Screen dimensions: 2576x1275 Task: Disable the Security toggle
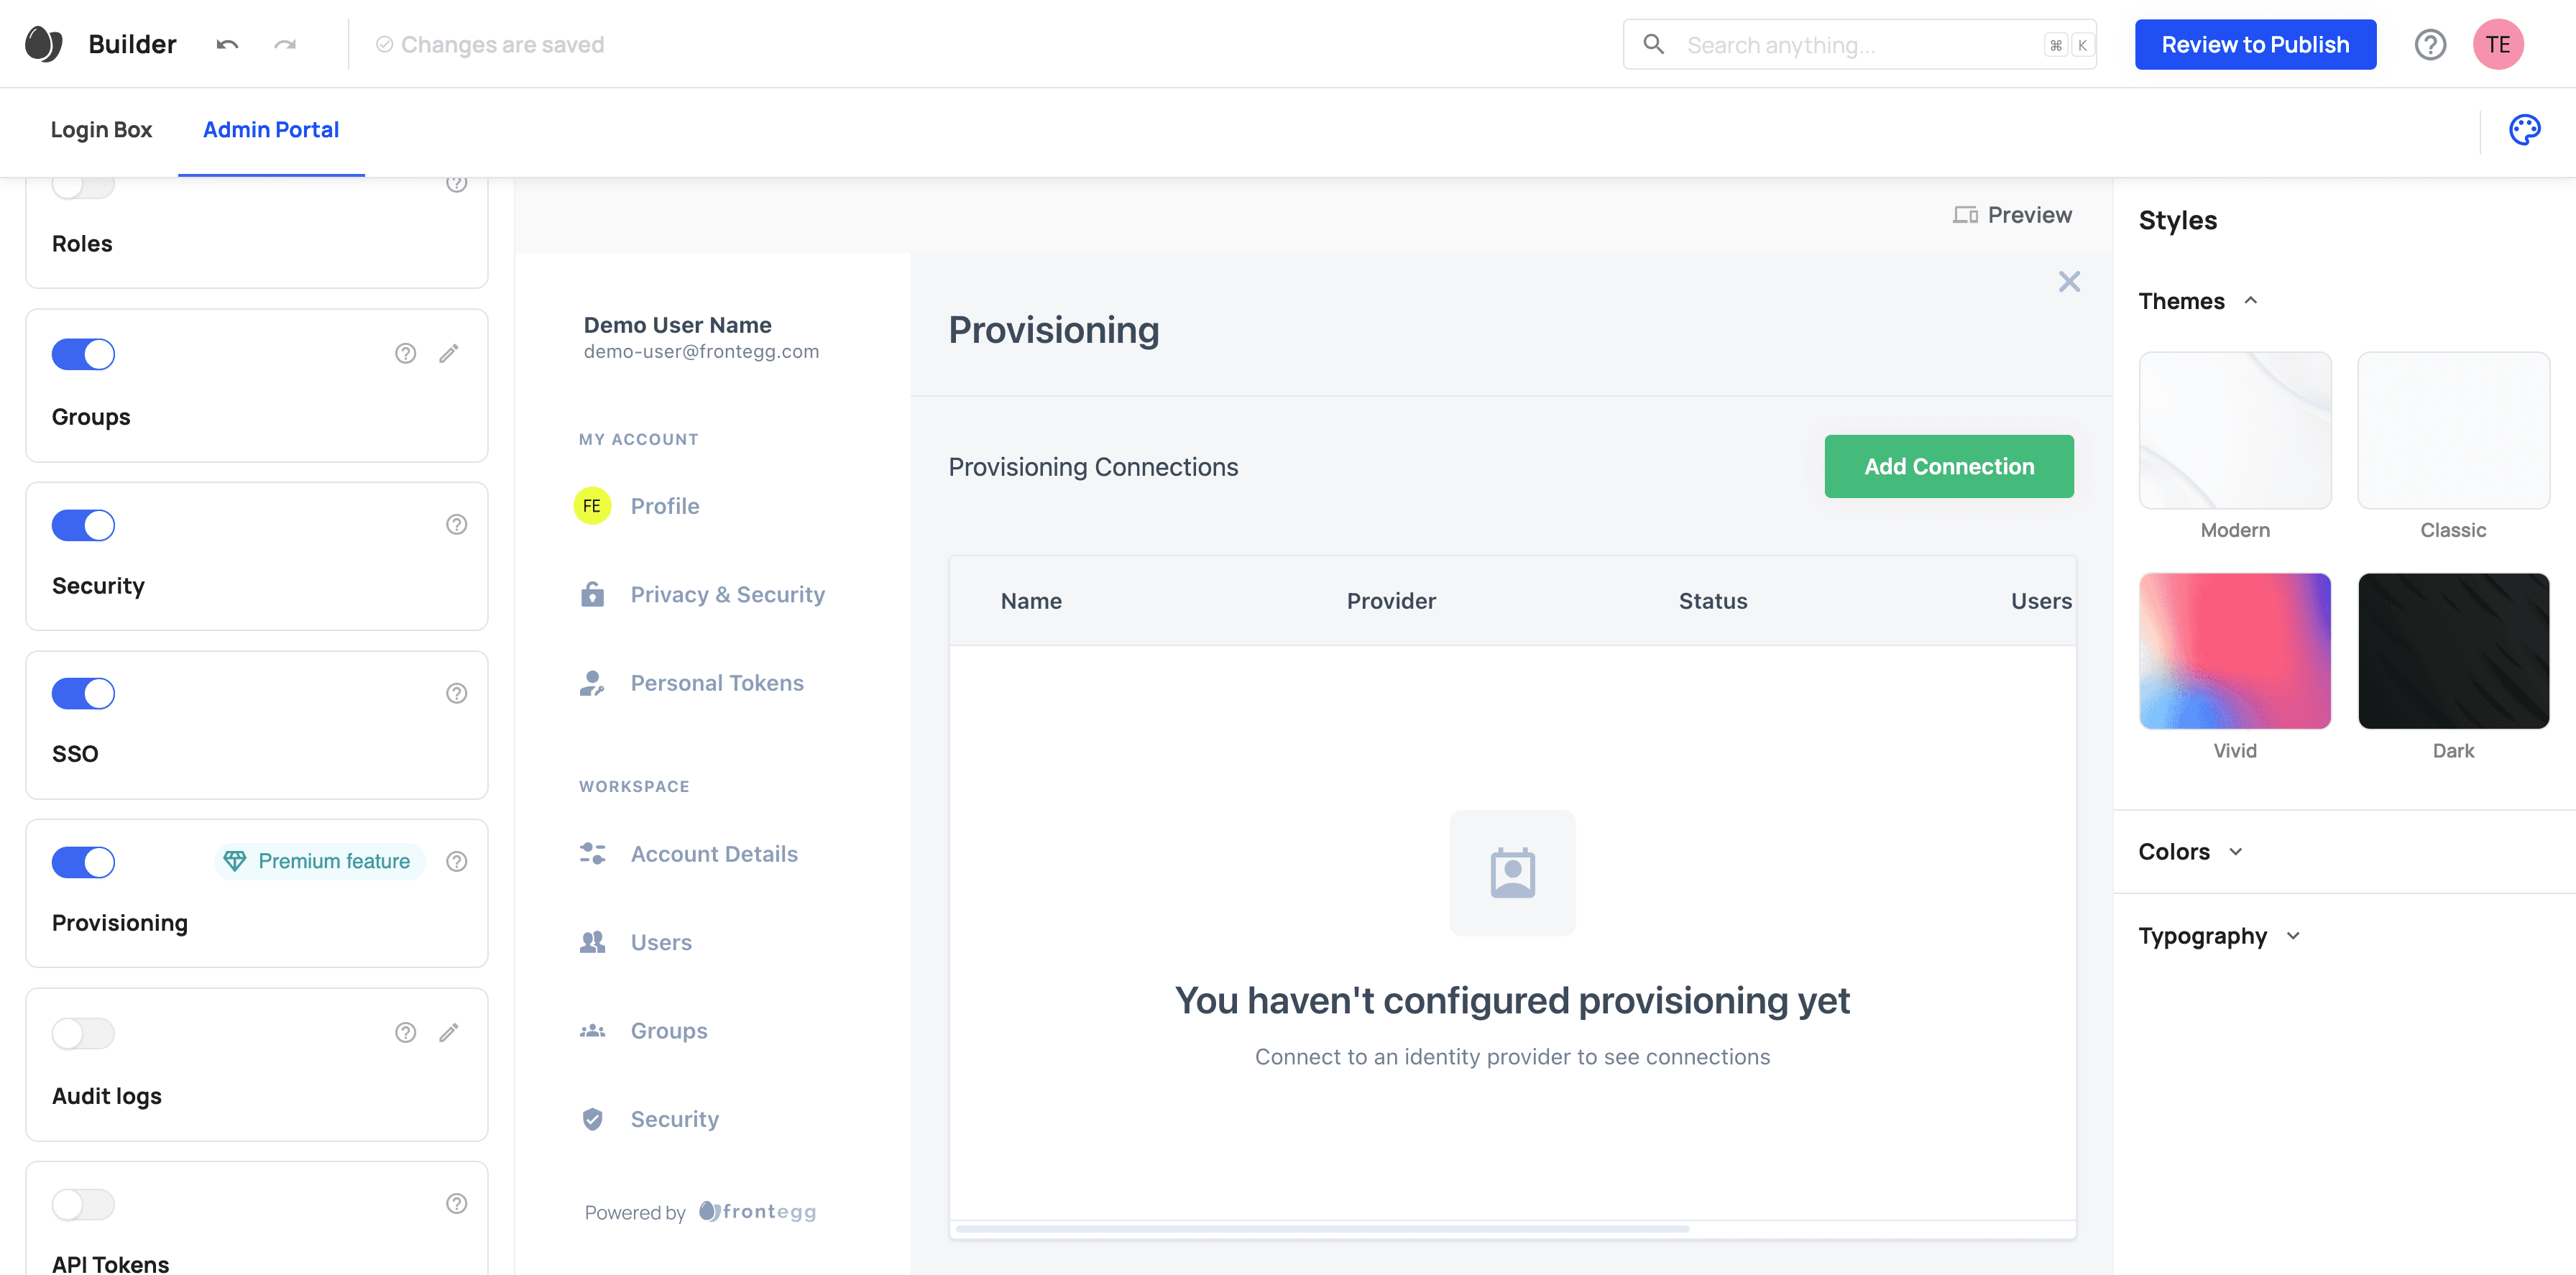[83, 525]
